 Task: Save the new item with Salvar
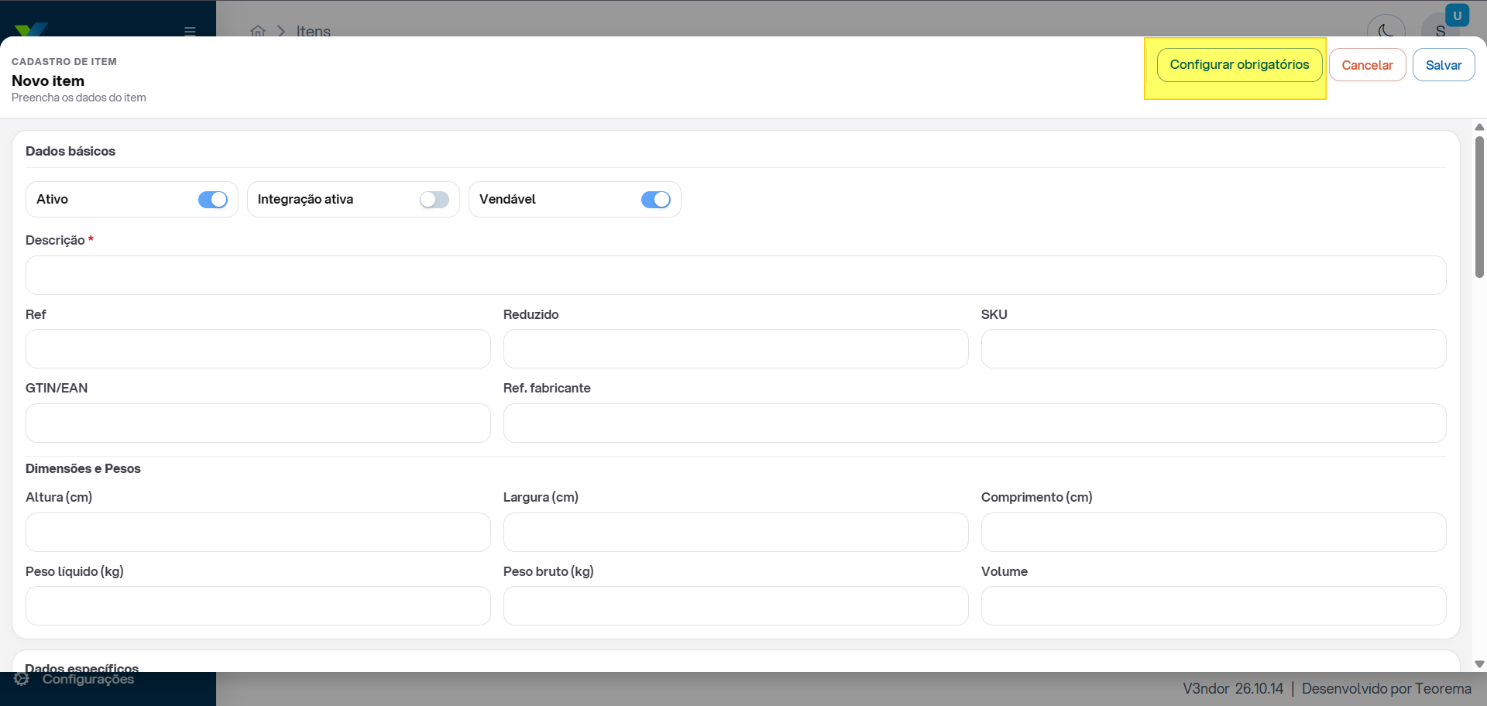[x=1444, y=65]
